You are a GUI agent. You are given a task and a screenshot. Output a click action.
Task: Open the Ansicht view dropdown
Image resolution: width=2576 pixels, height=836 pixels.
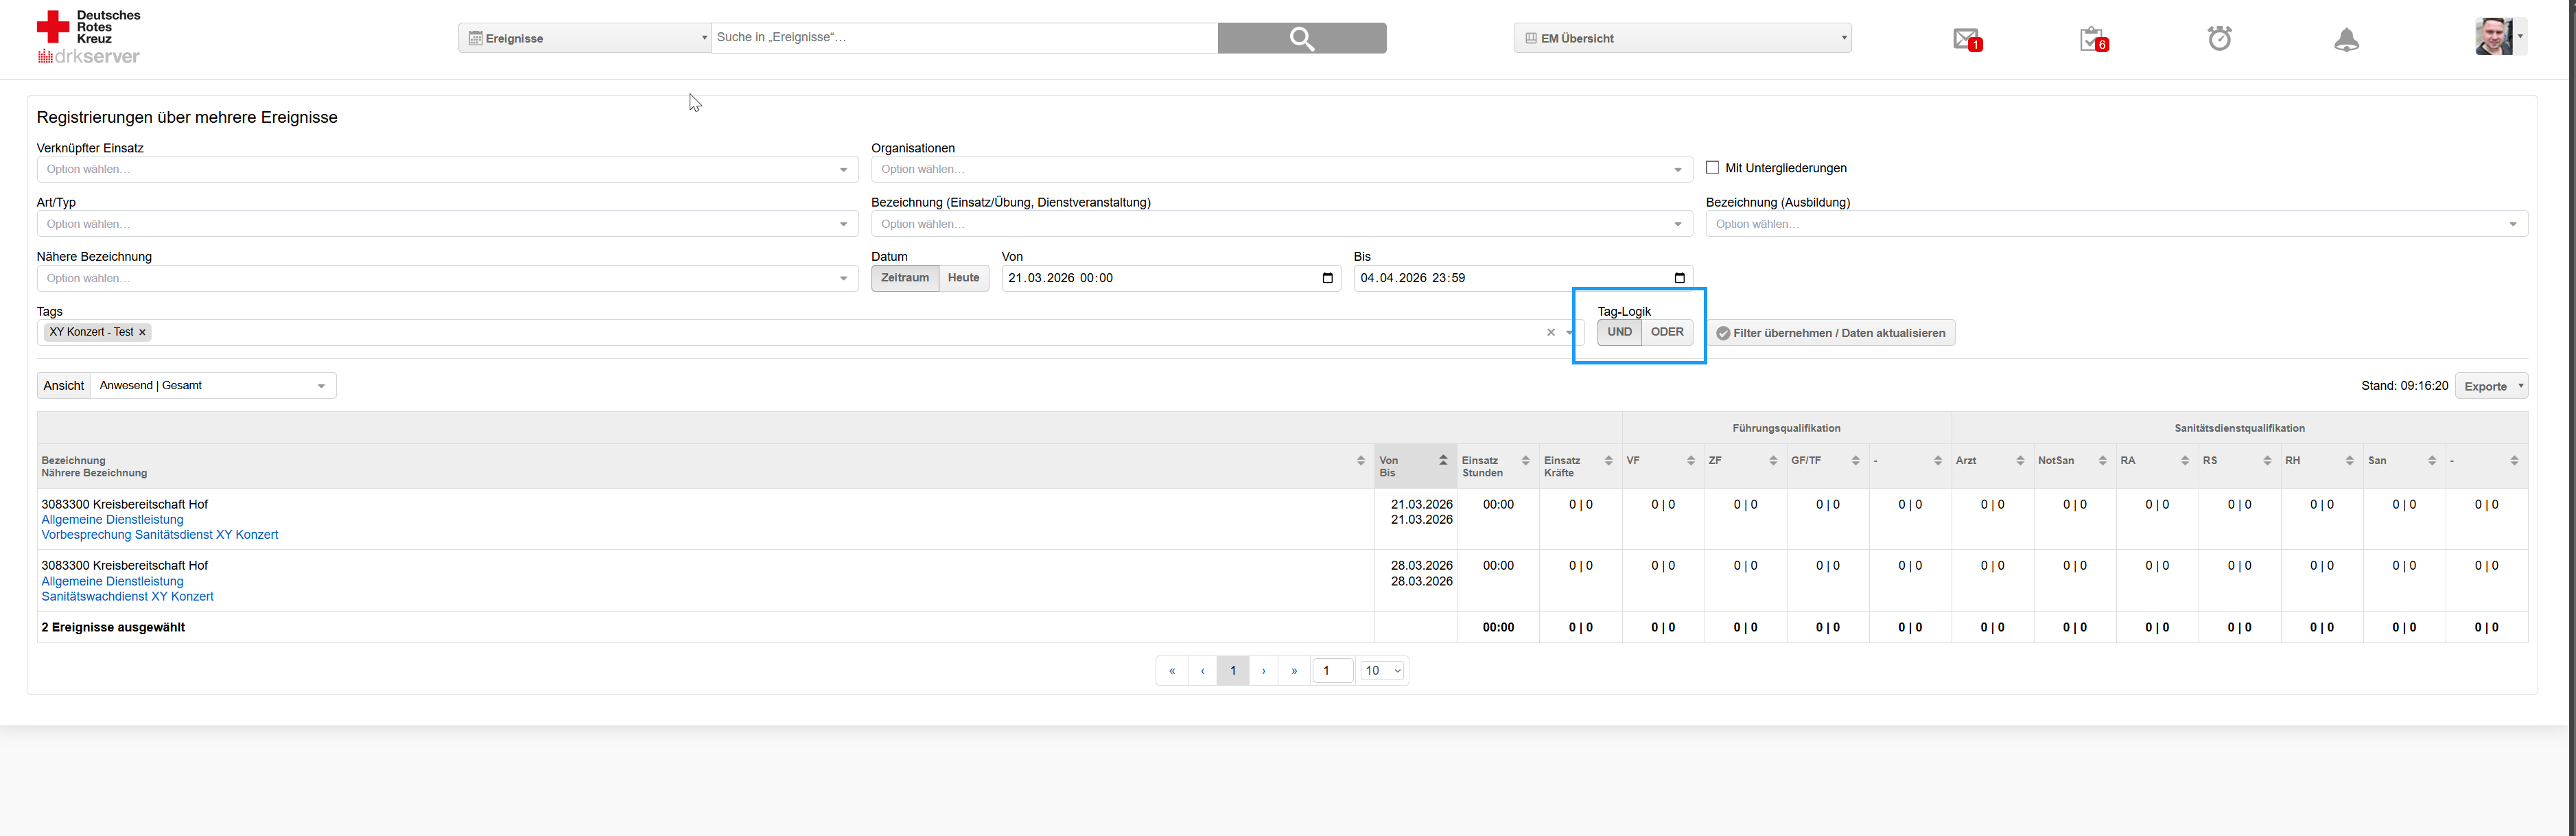[213, 386]
